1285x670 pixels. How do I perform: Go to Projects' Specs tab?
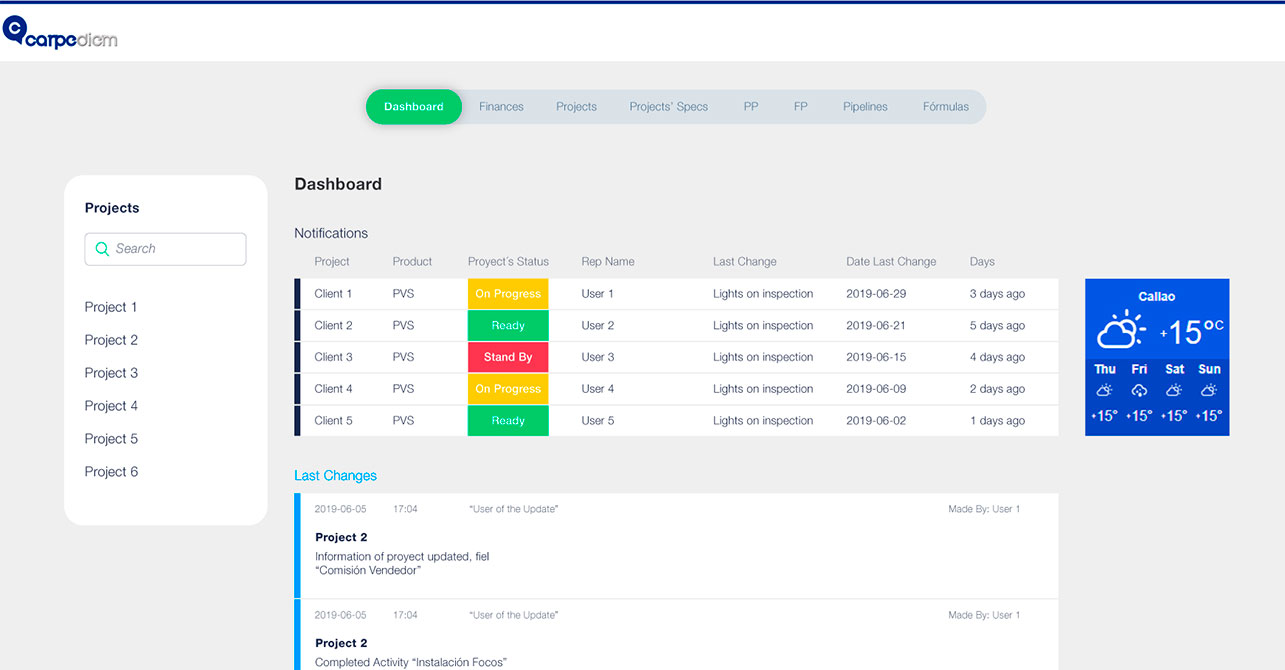pos(668,107)
